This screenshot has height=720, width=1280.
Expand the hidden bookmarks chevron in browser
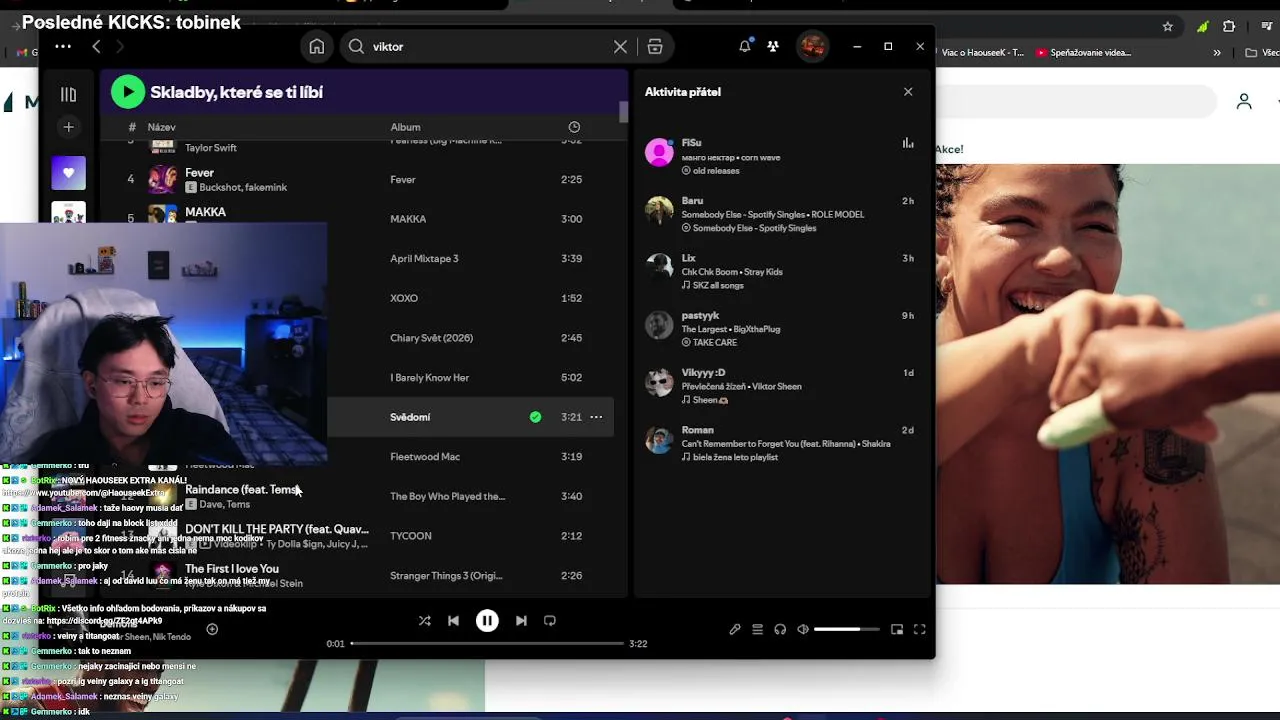pyautogui.click(x=1217, y=53)
